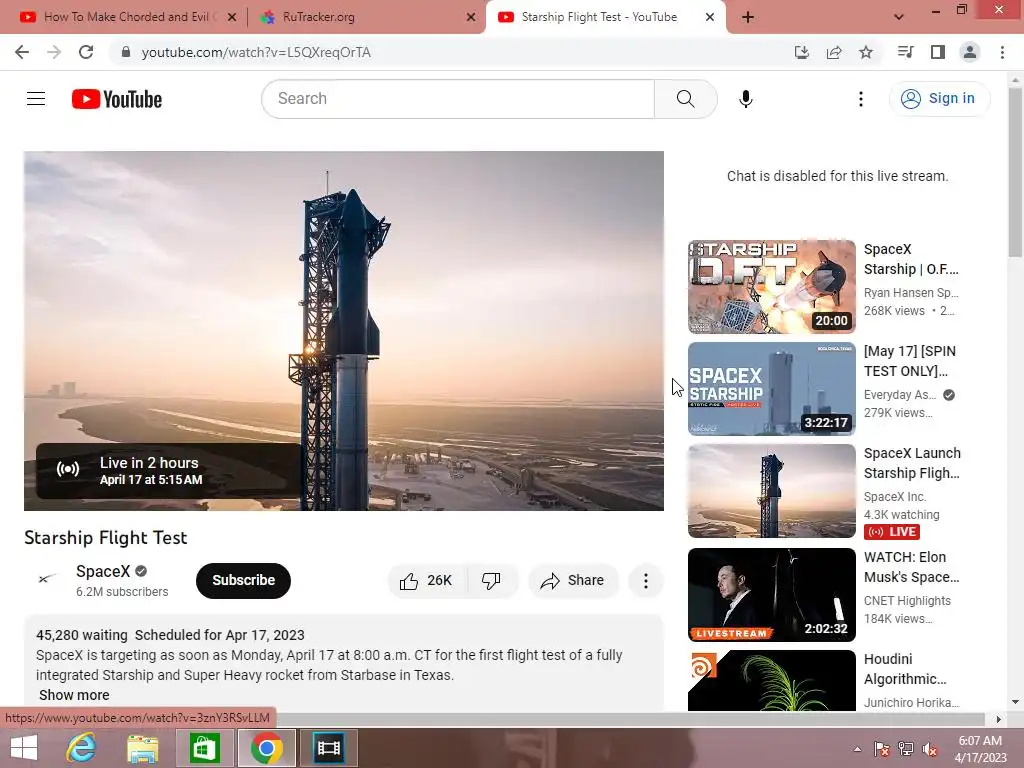Click the search magnifier button
This screenshot has height=768, width=1024.
click(x=686, y=99)
